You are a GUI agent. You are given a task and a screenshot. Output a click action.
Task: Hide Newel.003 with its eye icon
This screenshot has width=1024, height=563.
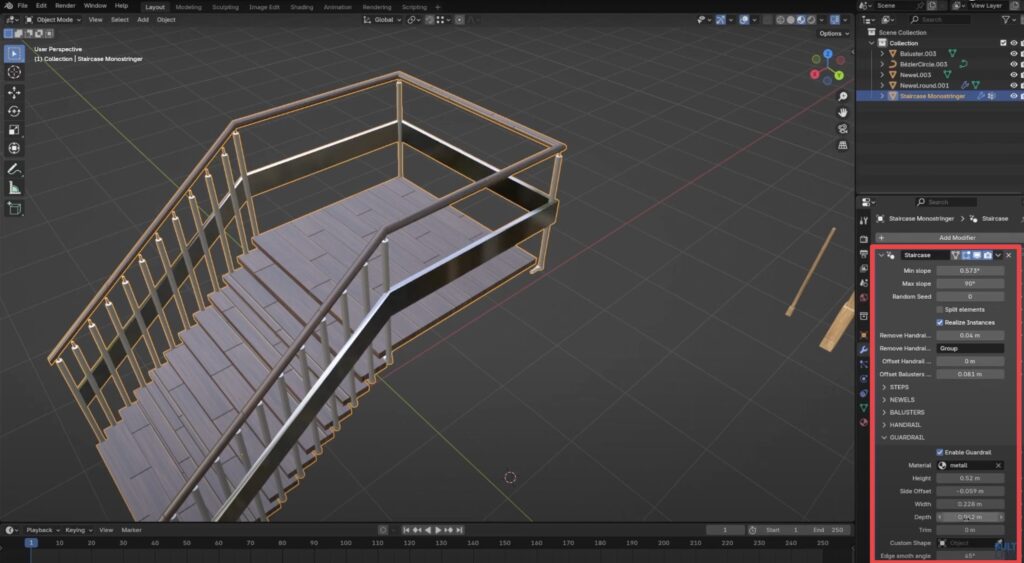pos(1014,74)
